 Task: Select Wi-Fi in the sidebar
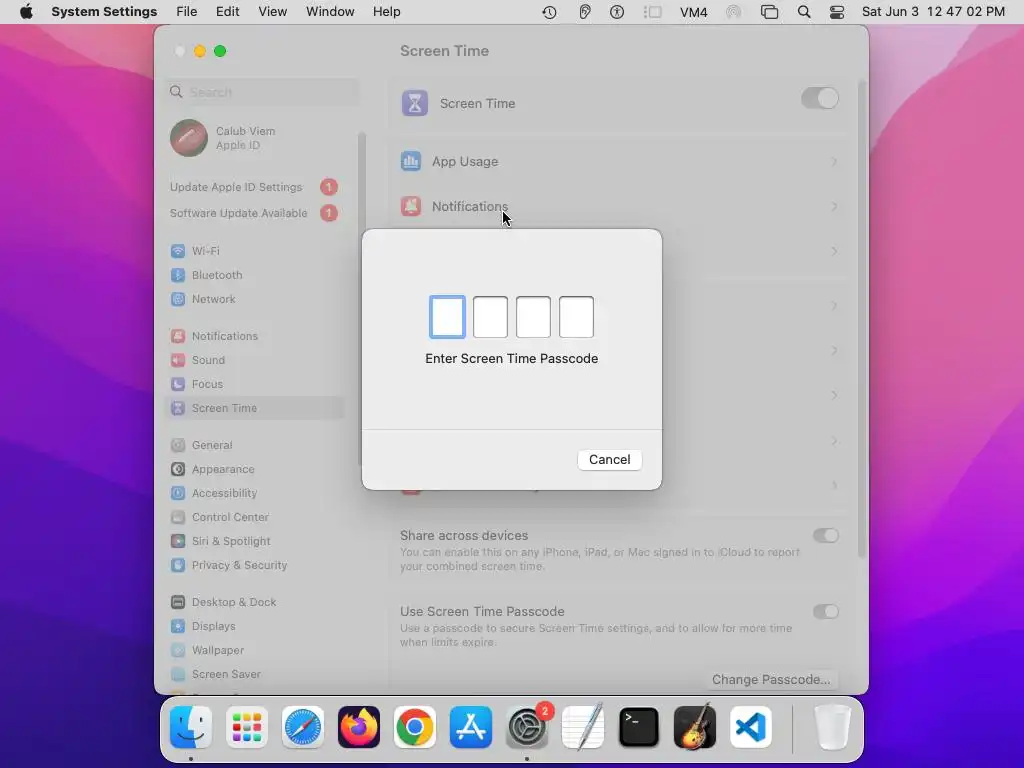(254, 251)
